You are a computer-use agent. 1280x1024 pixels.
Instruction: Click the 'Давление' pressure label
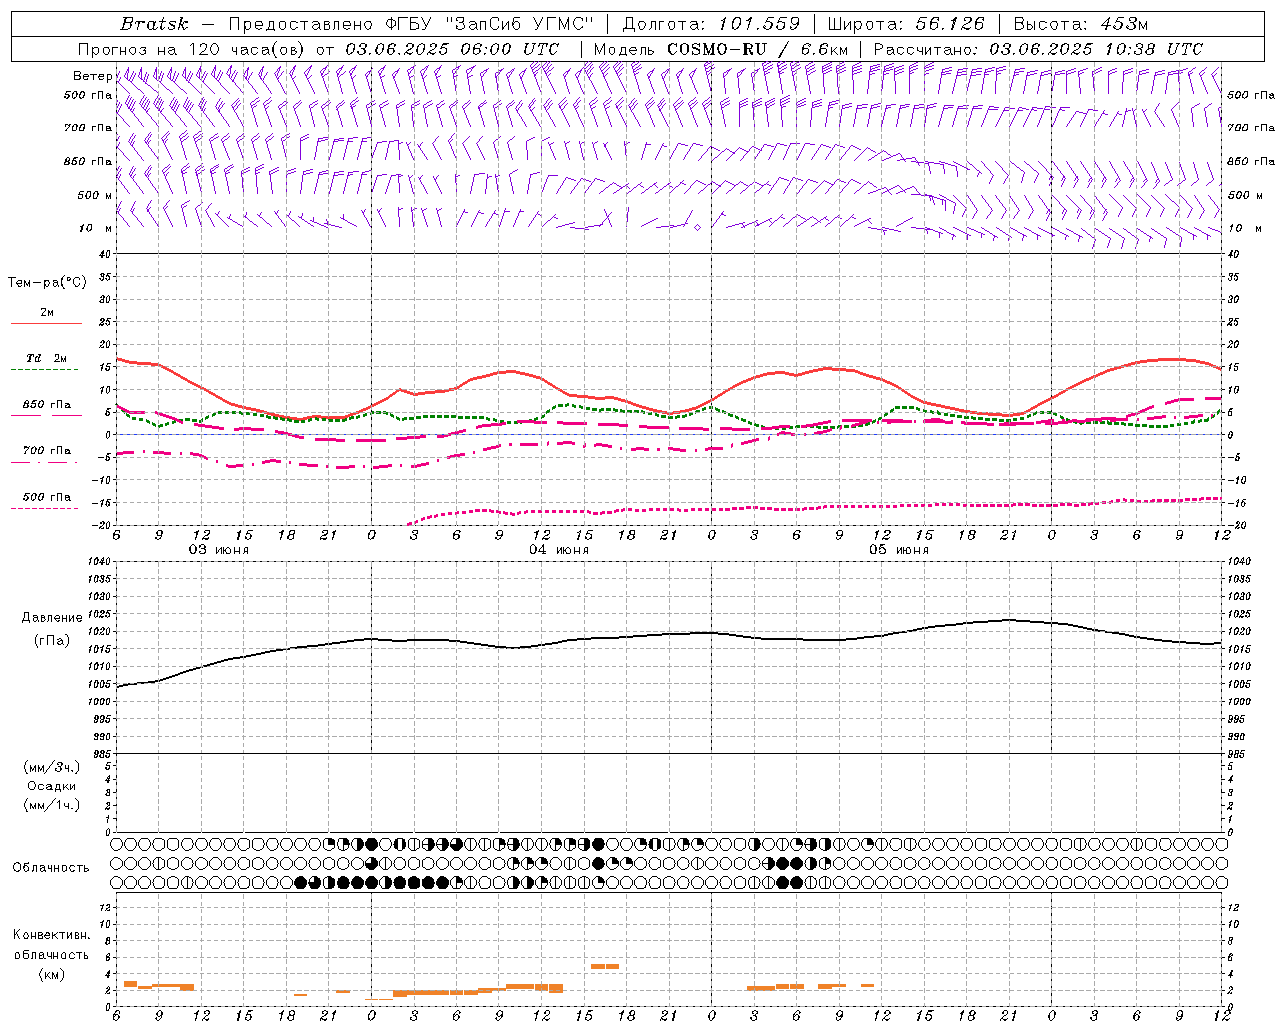pos(52,618)
